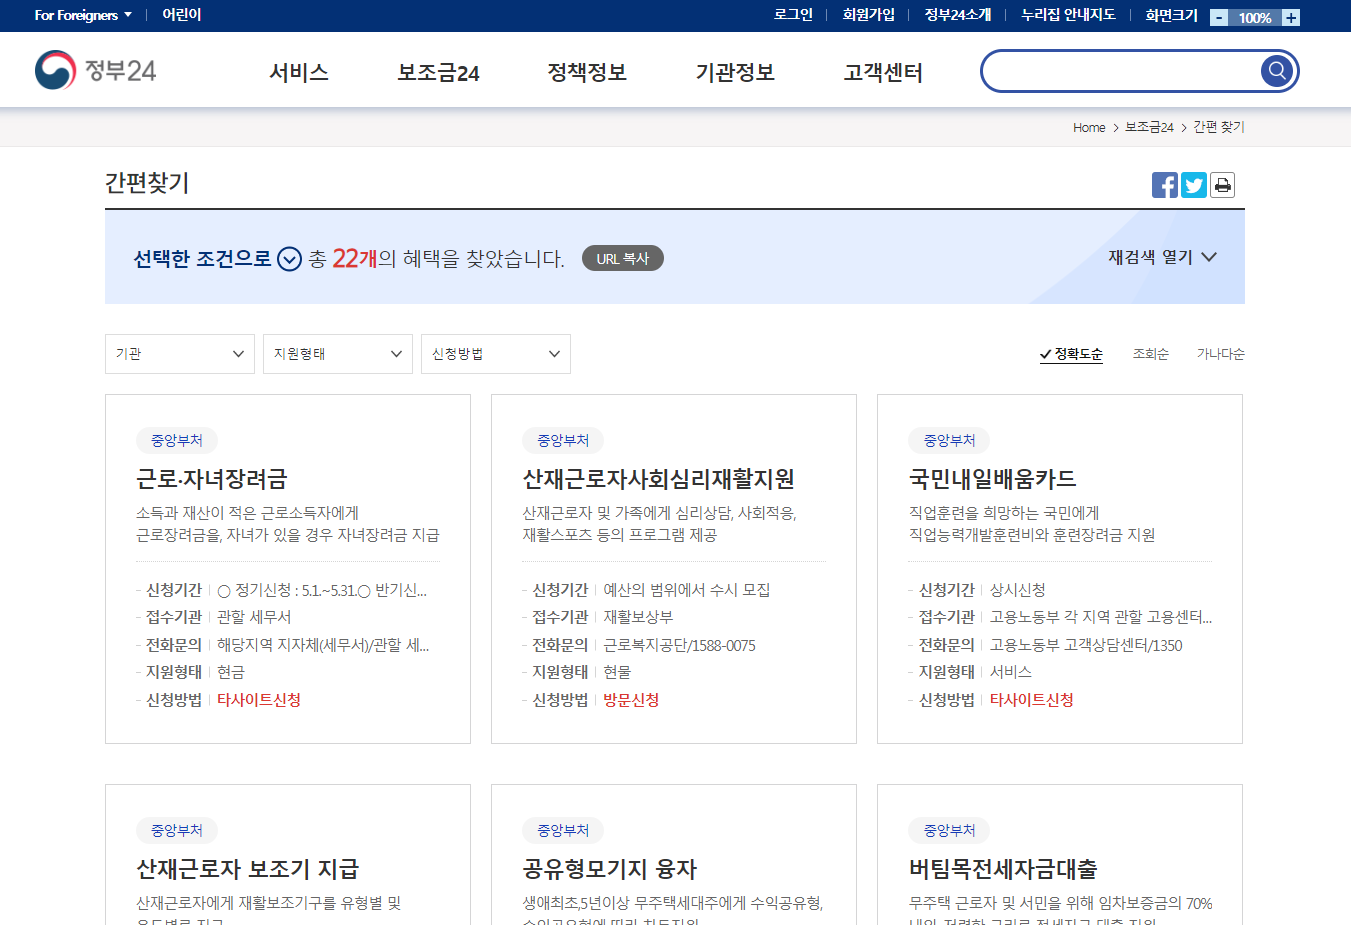1351x925 pixels.
Task: Open the 신청방법 filter dropdown
Action: tap(495, 353)
